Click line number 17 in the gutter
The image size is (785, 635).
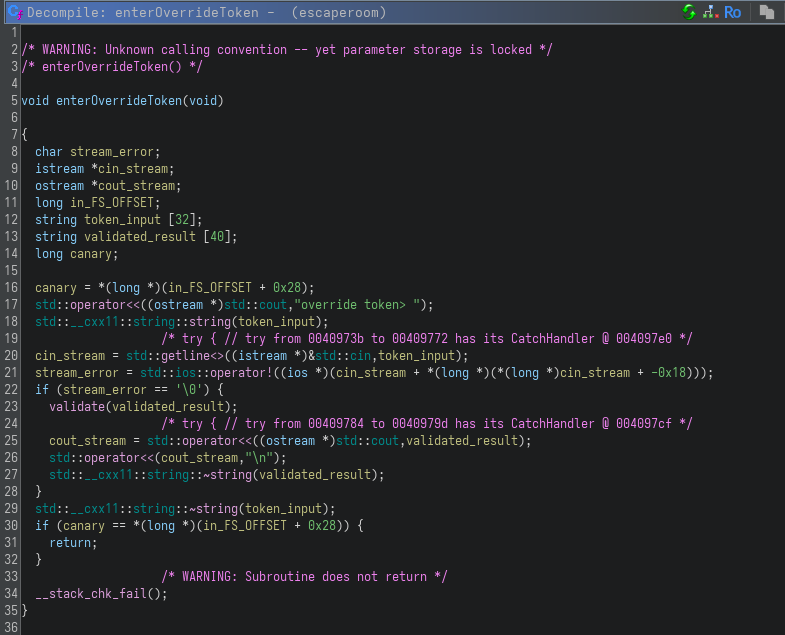point(11,304)
